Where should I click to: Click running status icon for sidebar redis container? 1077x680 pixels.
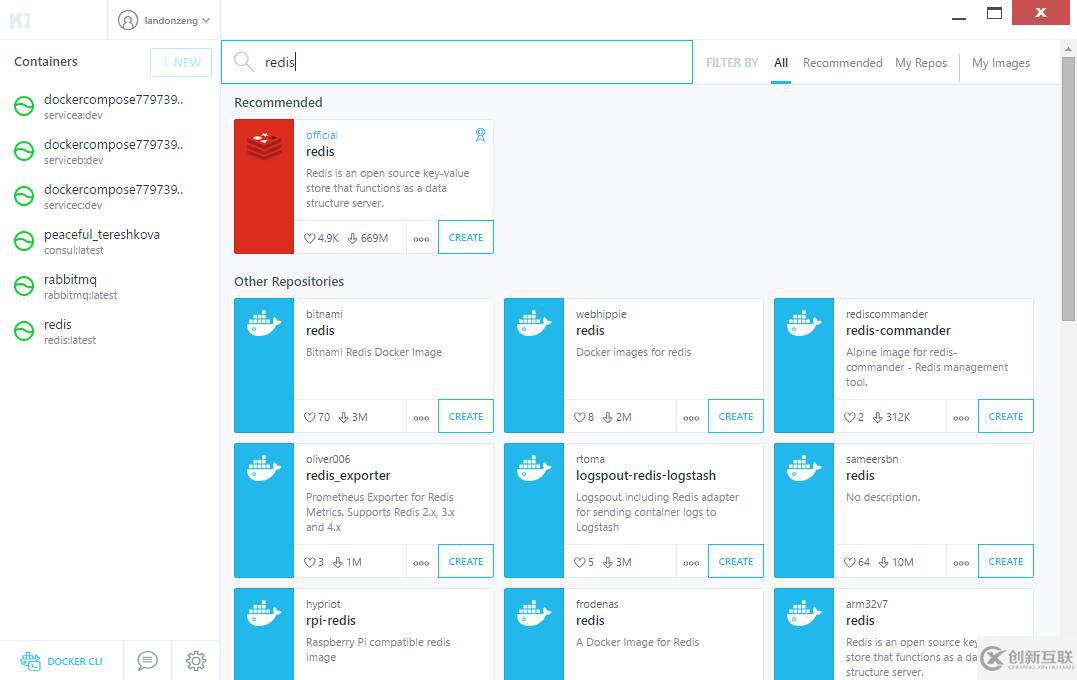click(24, 331)
